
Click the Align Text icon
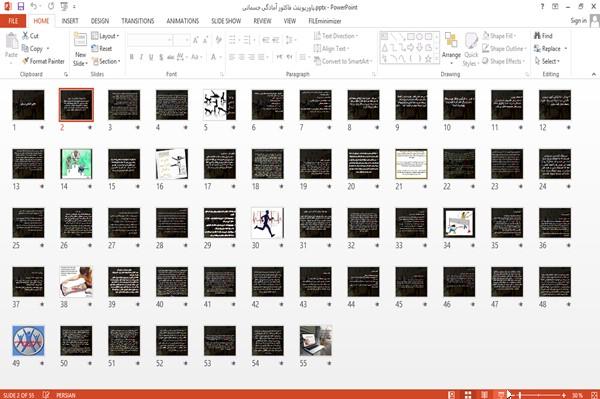click(317, 49)
